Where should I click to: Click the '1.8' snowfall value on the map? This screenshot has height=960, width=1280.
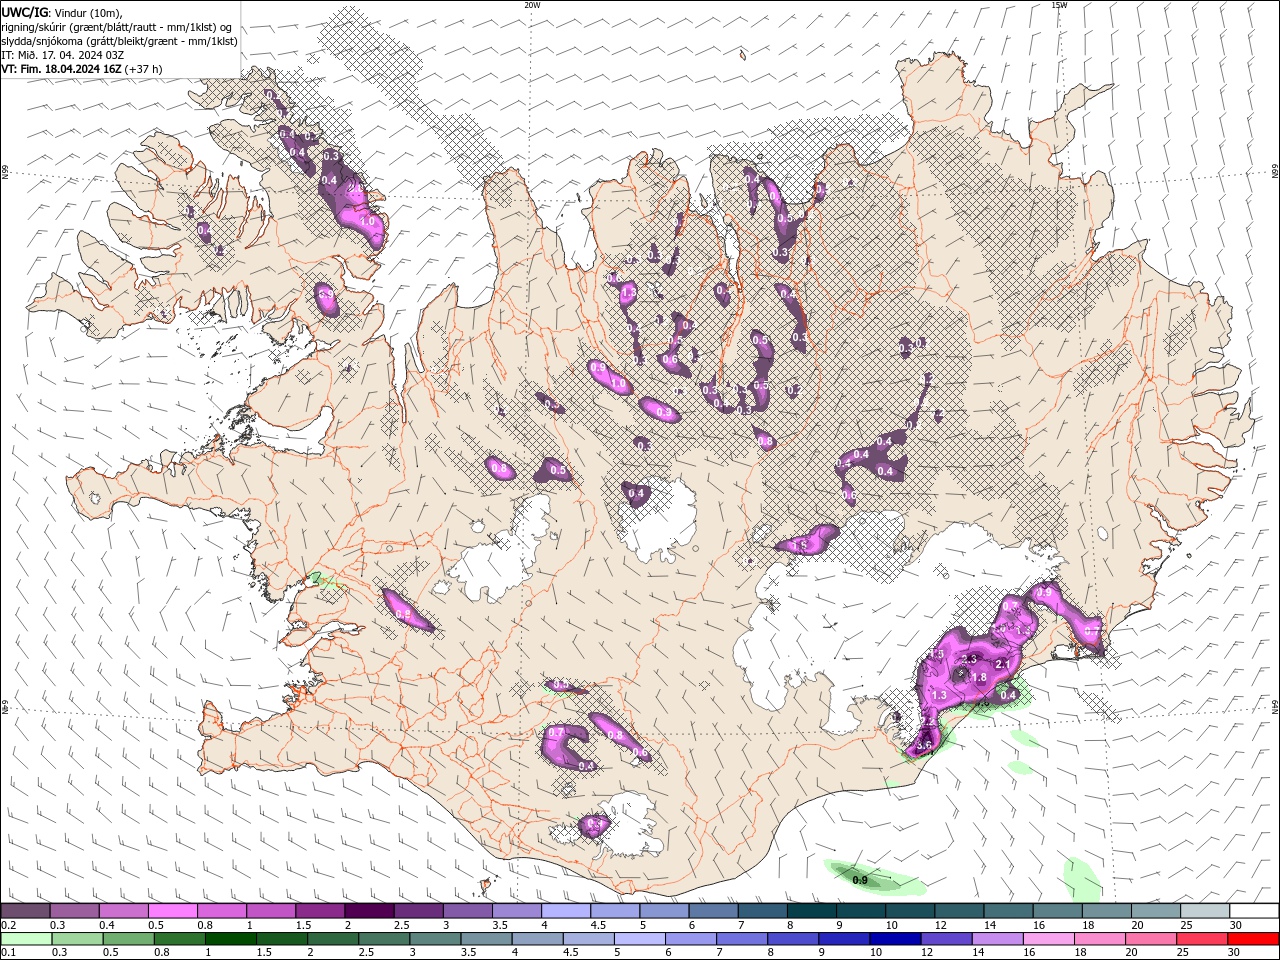point(980,677)
